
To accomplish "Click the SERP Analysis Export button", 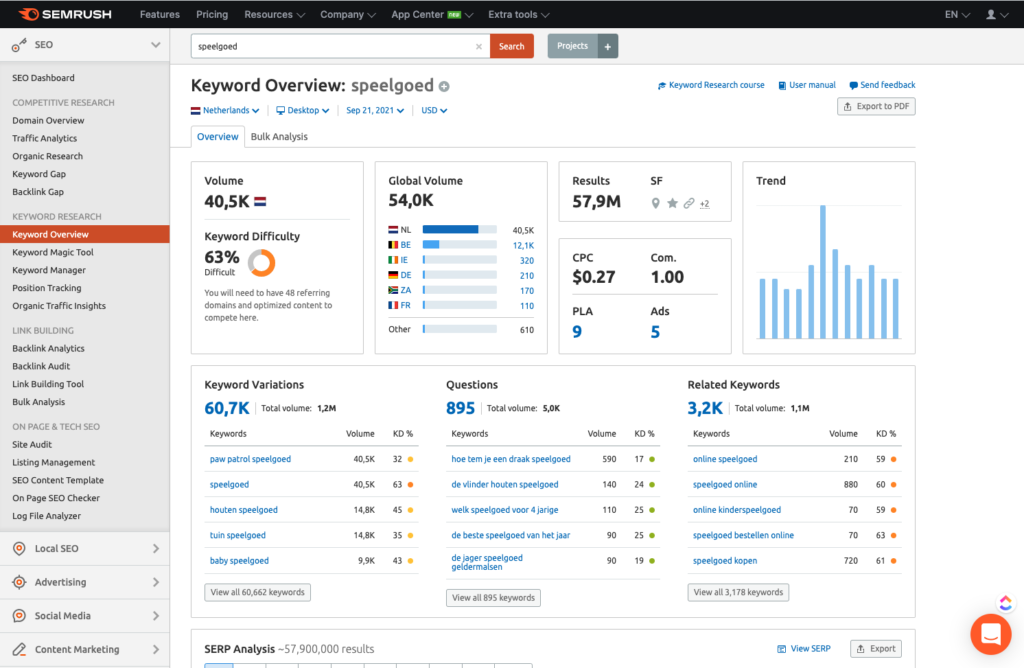I will (876, 648).
